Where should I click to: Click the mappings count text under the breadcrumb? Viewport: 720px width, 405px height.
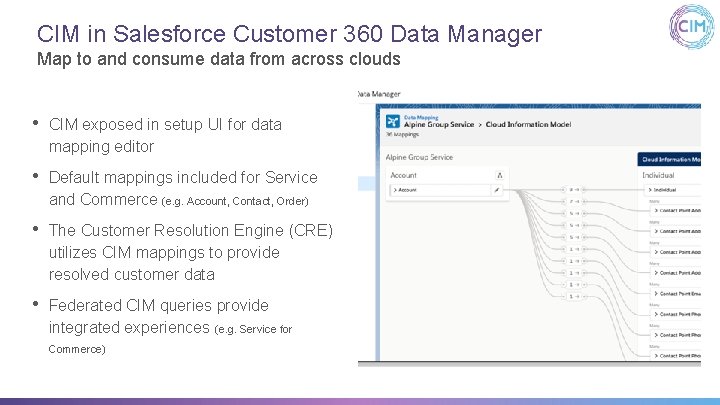[402, 135]
